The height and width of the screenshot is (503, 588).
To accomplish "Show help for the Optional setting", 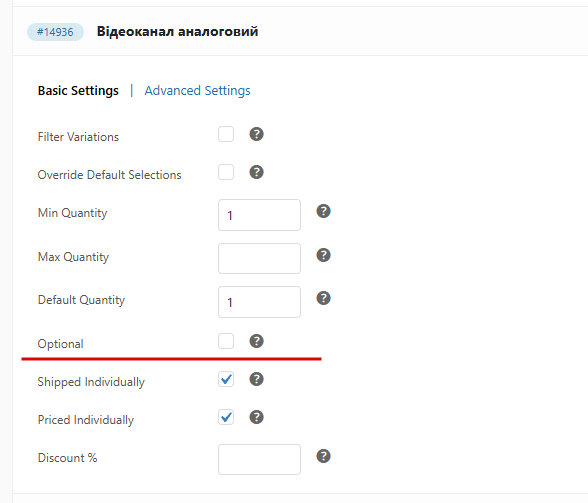I will 256,341.
